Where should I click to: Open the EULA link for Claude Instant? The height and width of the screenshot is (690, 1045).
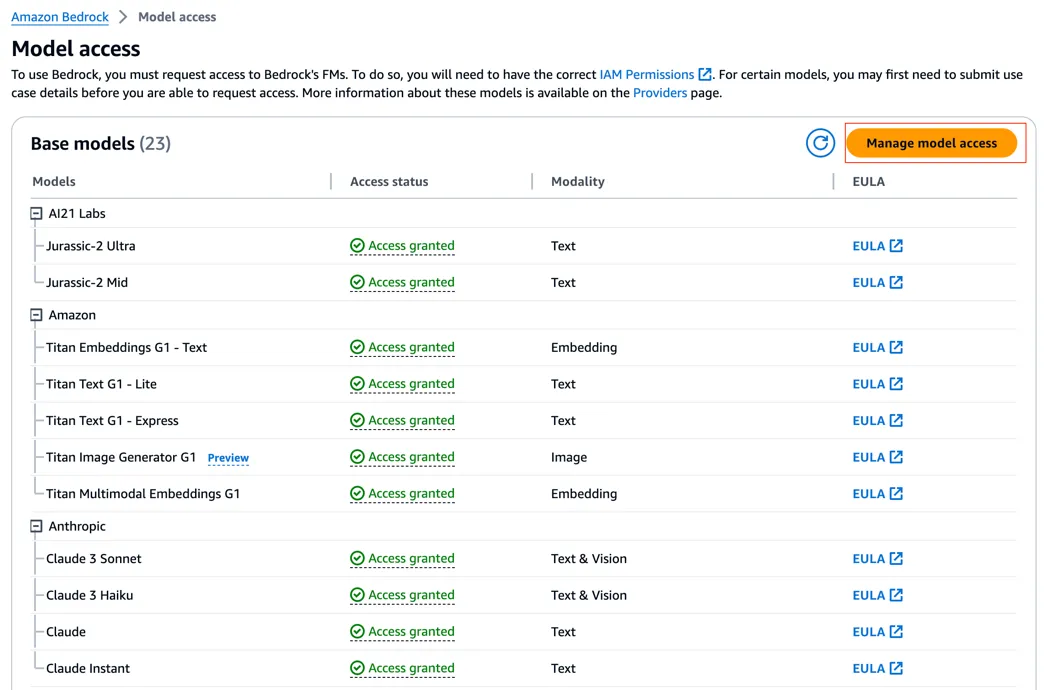[877, 669]
